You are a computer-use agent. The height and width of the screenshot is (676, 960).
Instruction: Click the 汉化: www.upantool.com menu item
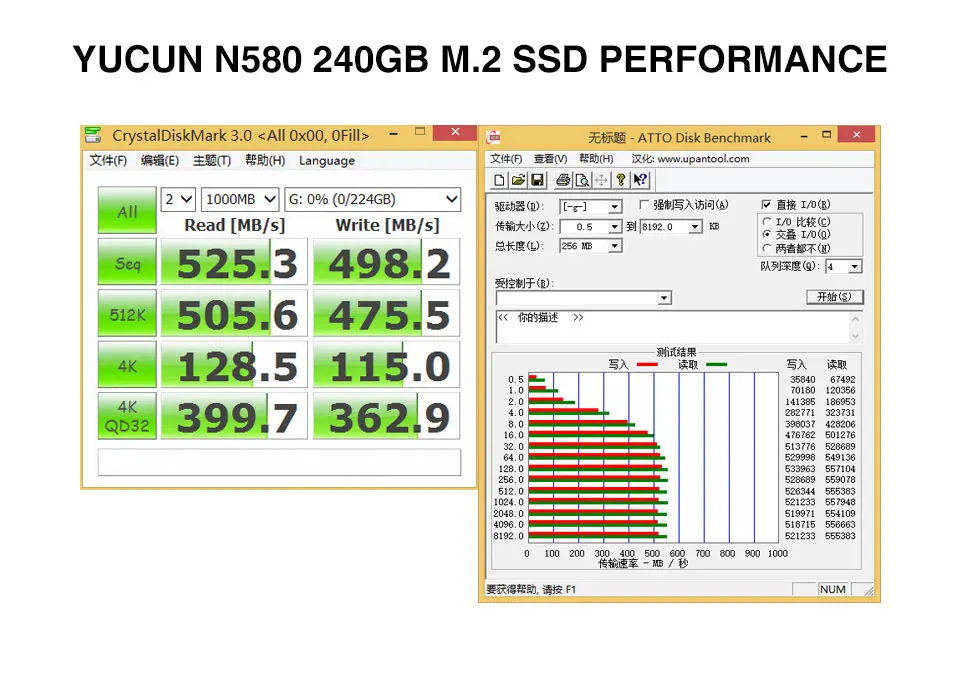tap(691, 159)
